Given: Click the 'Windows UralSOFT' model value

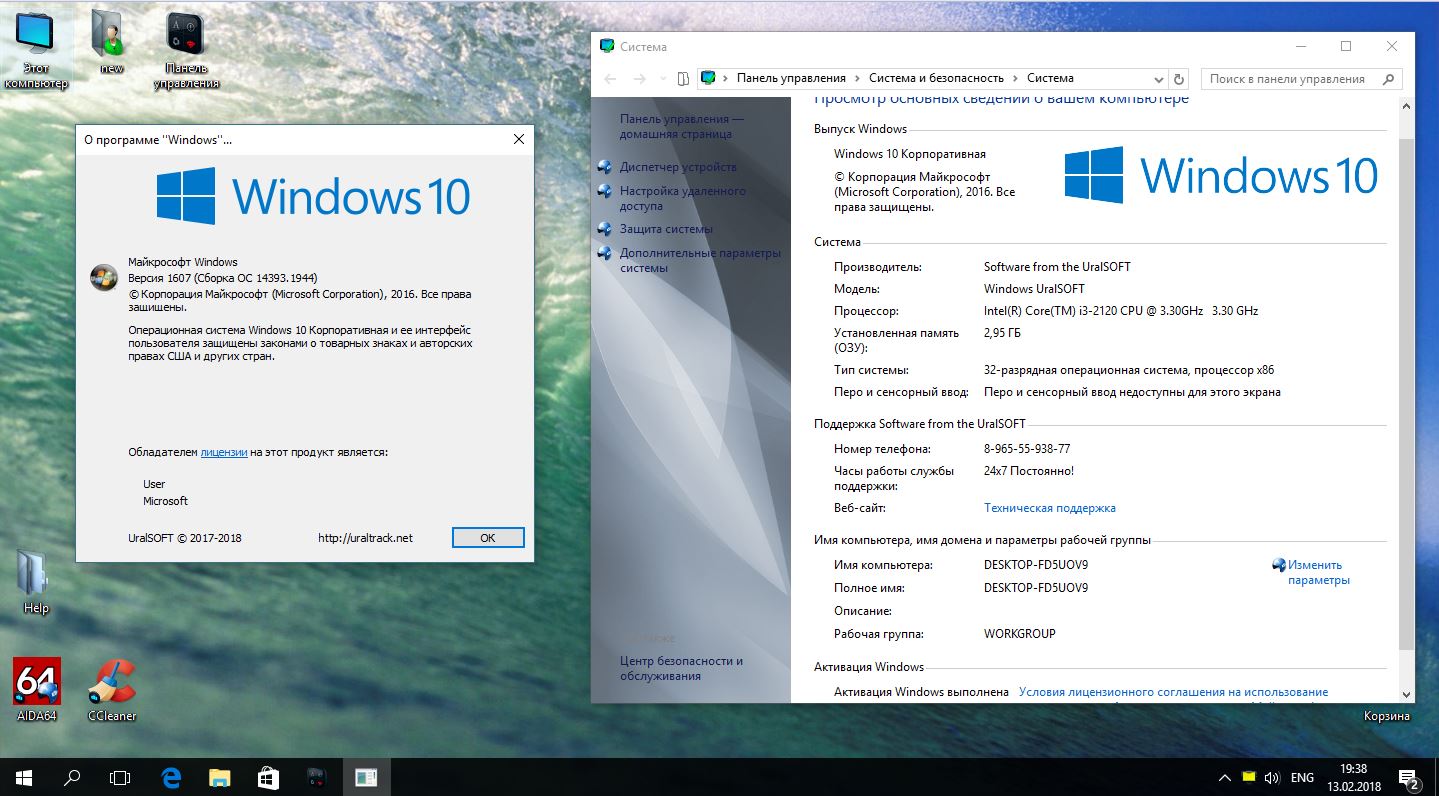Looking at the screenshot, I should 1034,289.
